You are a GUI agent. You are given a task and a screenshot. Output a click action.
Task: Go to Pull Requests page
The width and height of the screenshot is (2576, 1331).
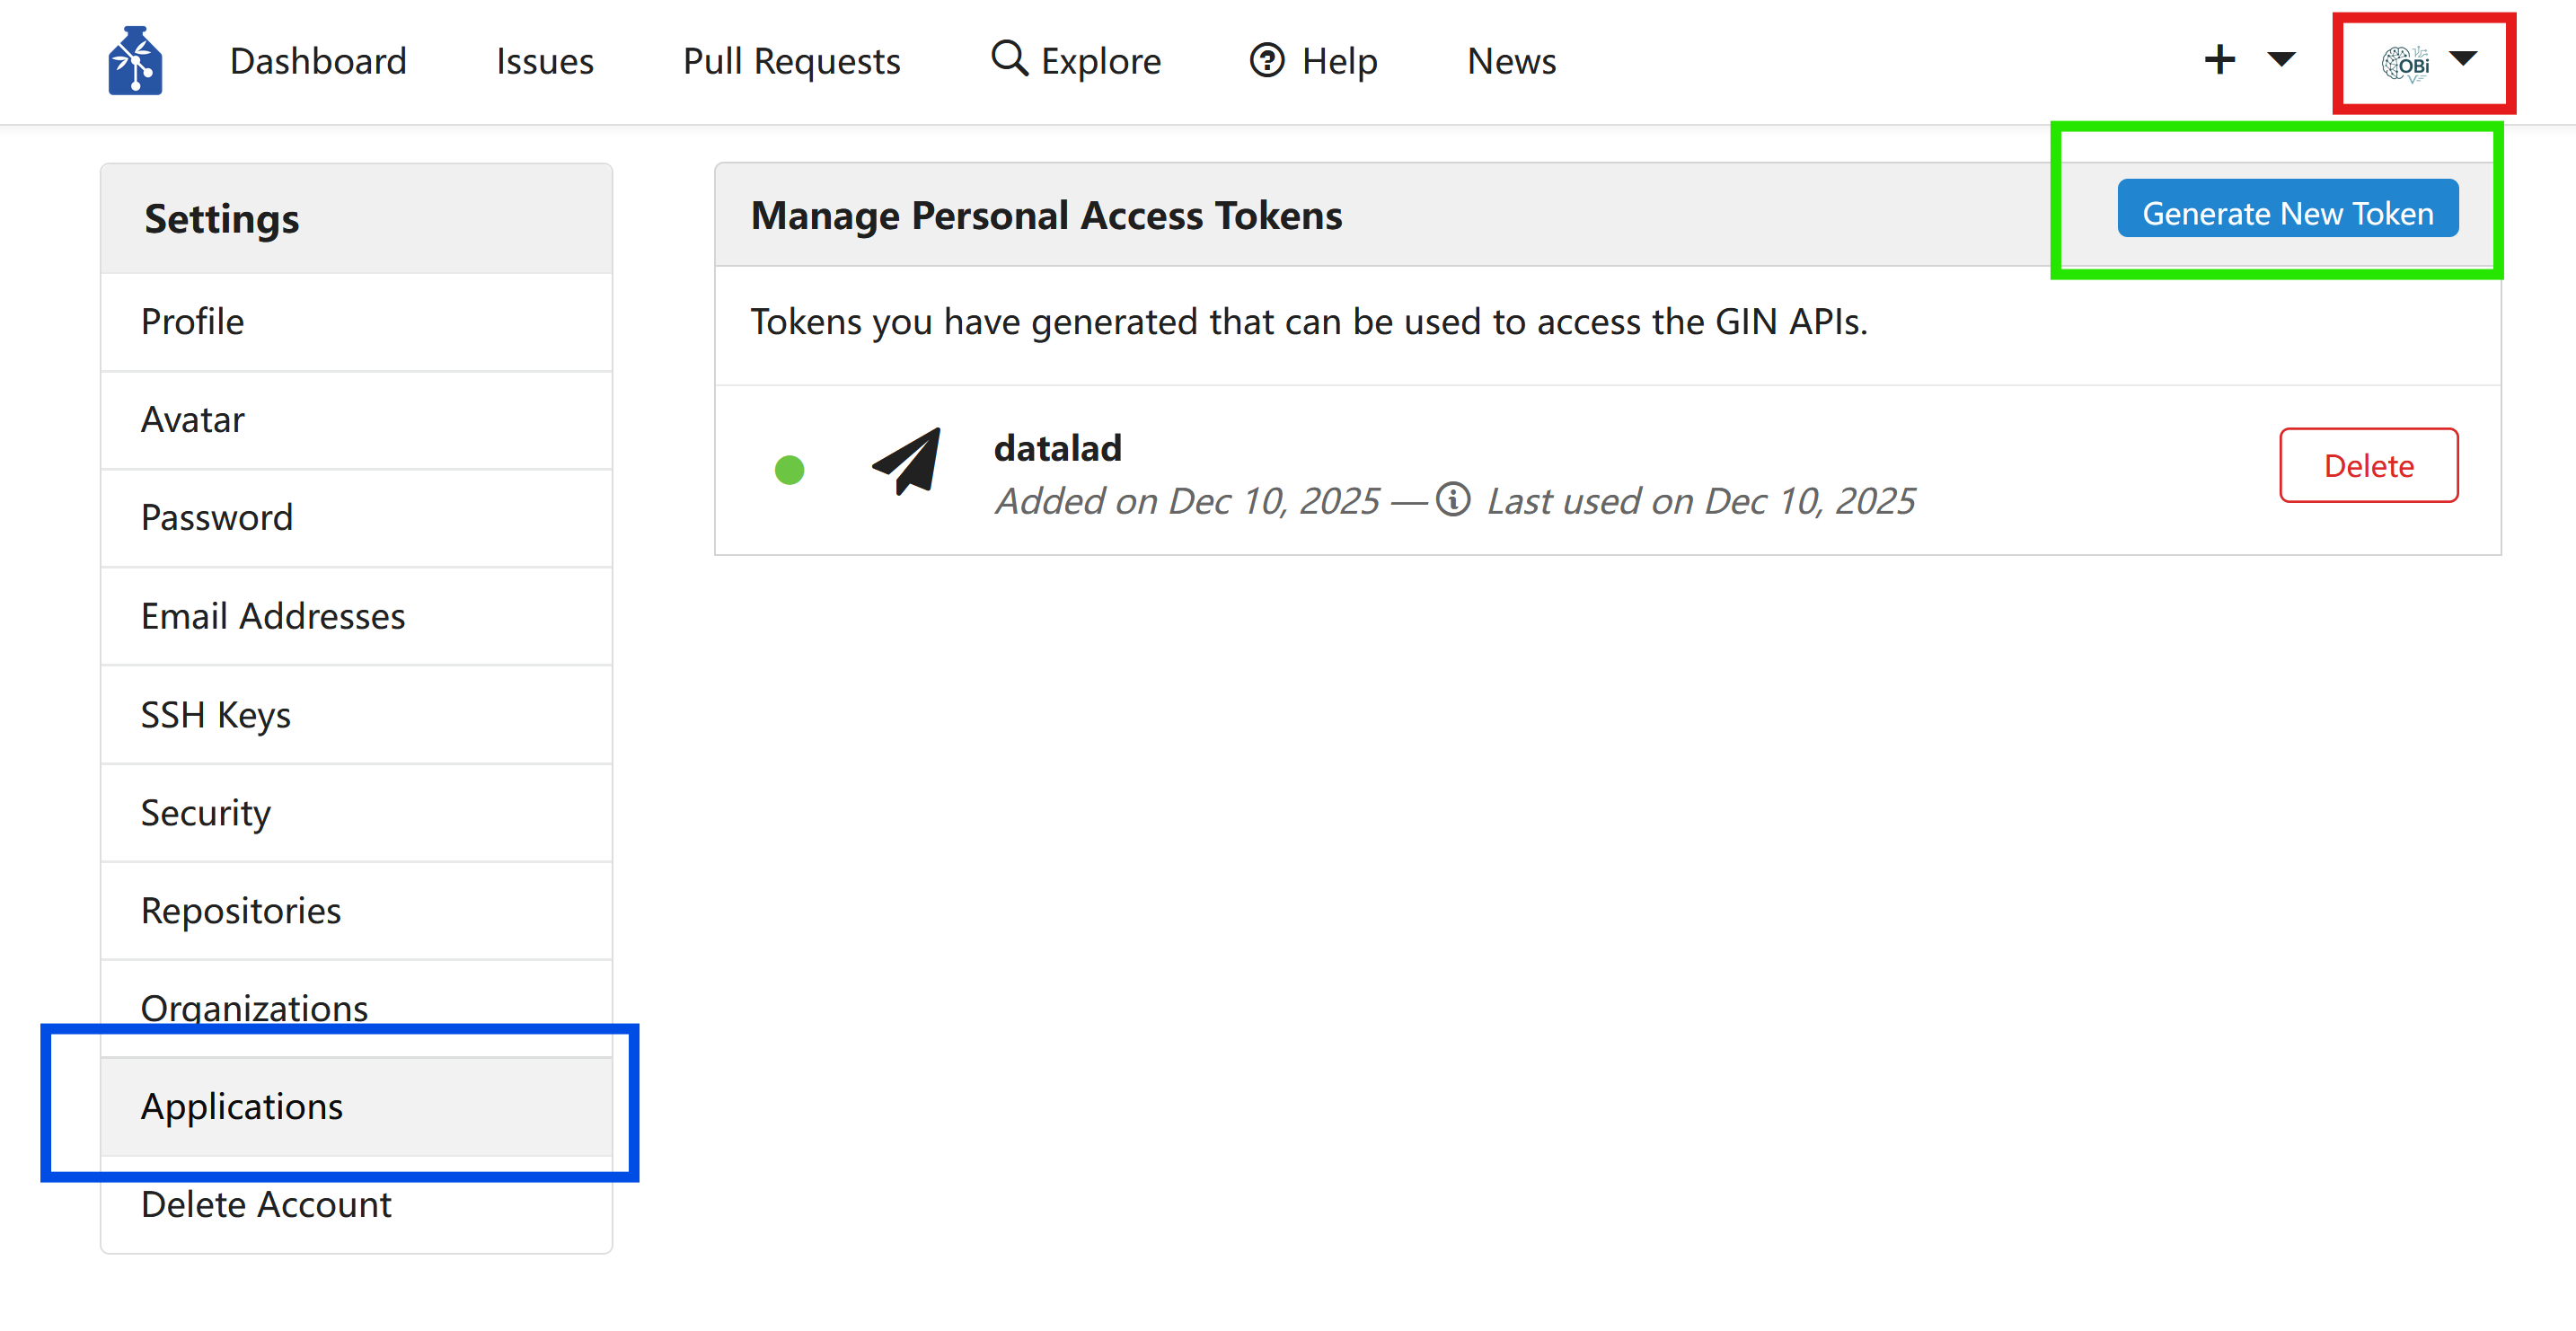791,62
